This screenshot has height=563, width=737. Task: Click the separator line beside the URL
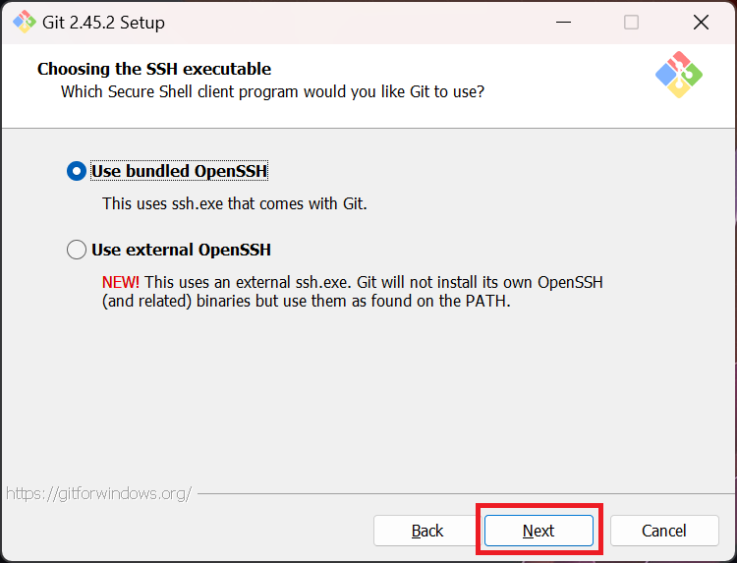[466, 493]
